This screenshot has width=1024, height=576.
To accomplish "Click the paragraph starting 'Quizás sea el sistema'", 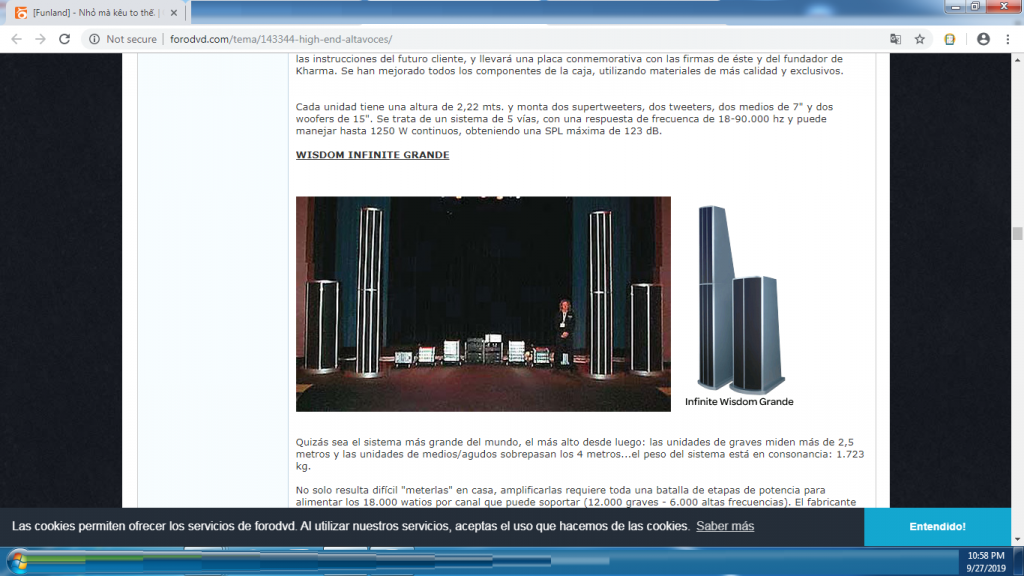I will click(580, 454).
